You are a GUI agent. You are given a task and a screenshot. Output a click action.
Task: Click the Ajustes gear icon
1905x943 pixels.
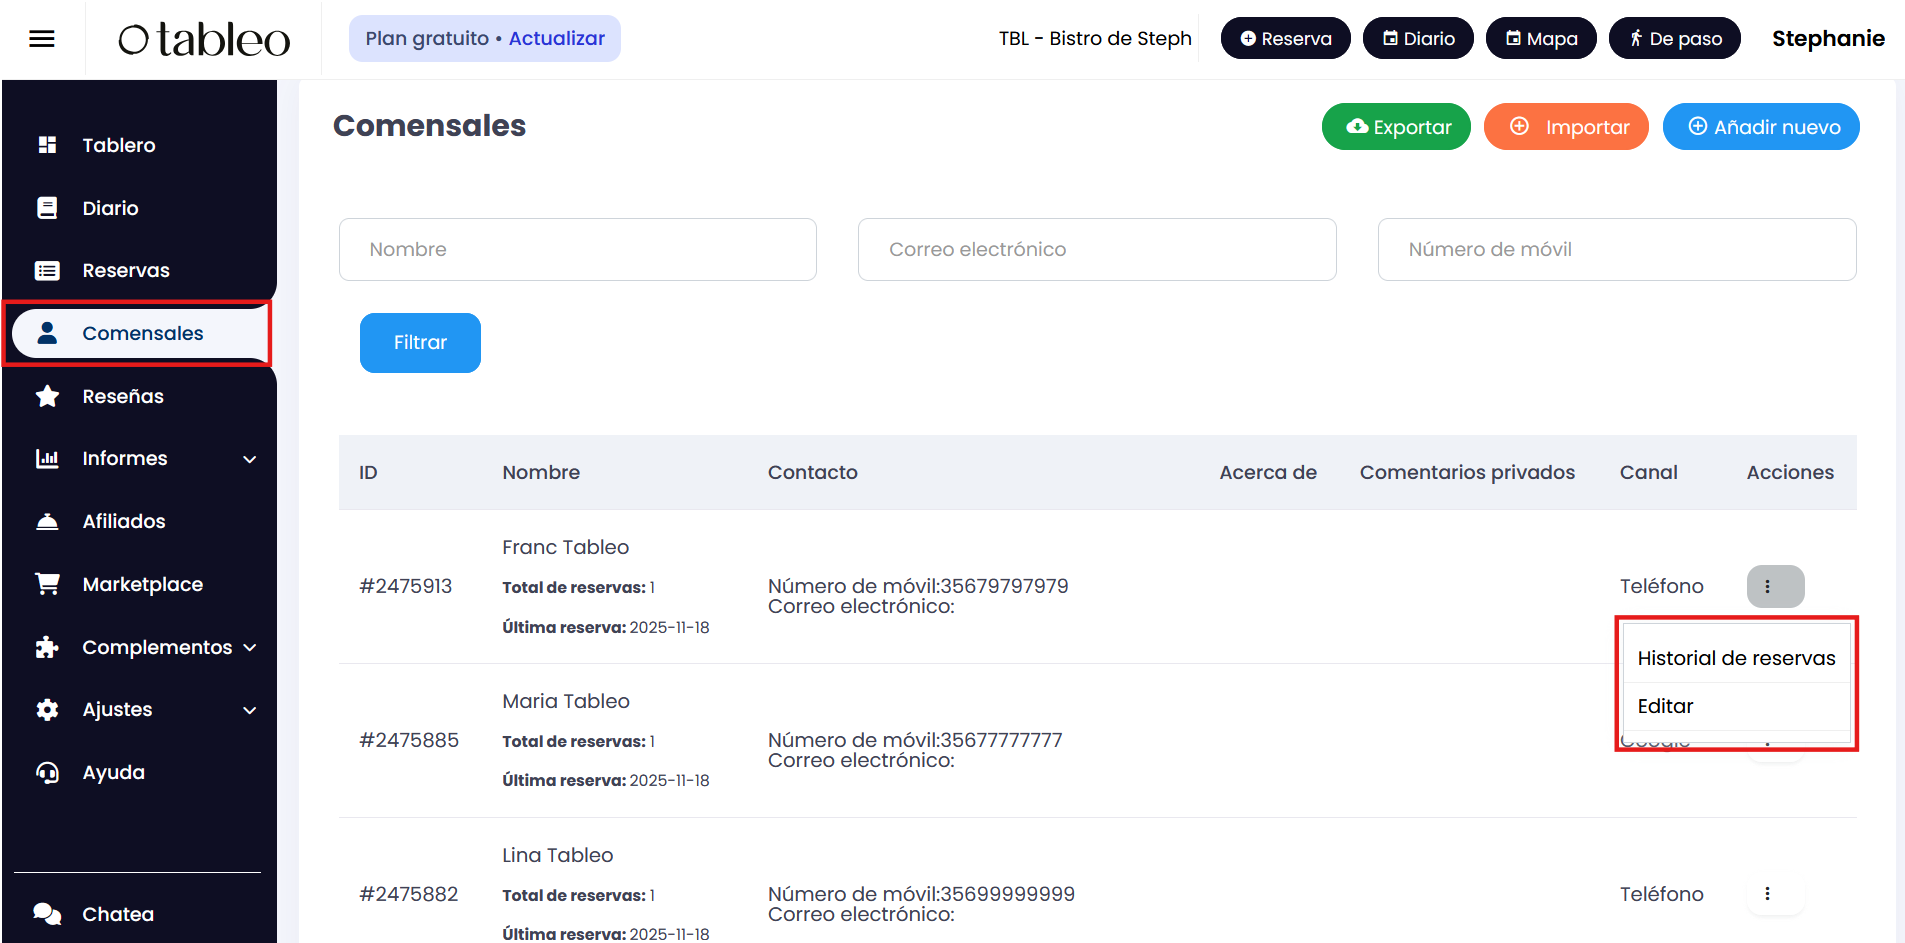(47, 710)
